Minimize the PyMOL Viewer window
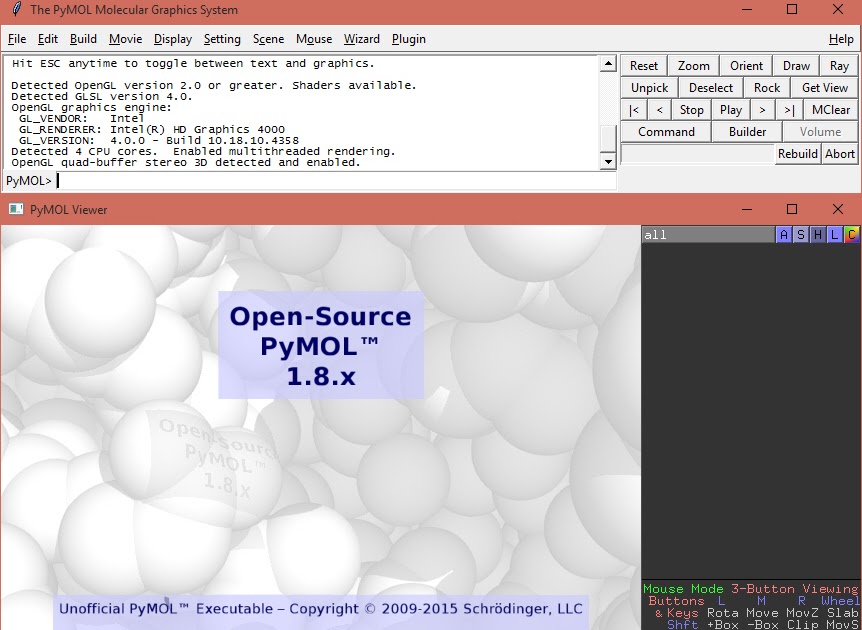 (747, 209)
